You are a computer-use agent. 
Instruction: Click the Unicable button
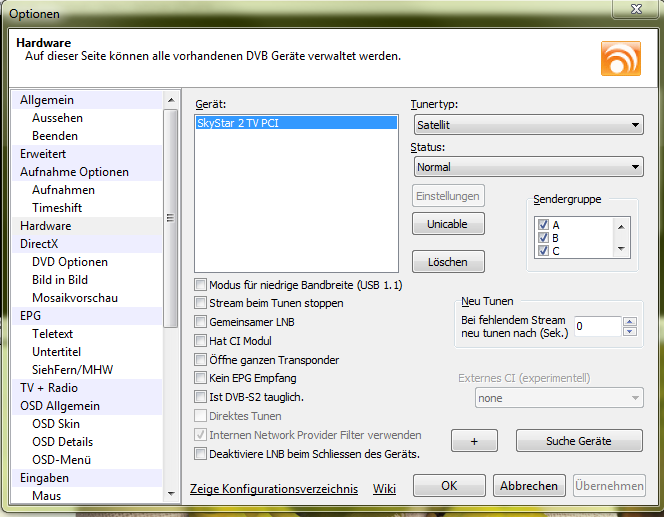coord(447,224)
